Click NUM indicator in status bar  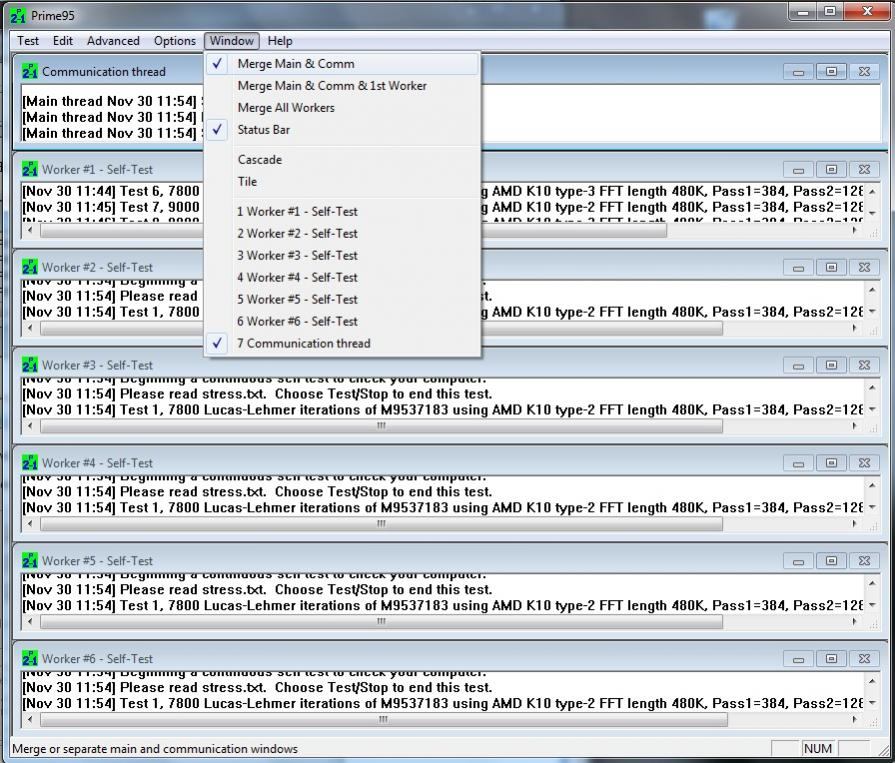tap(818, 749)
